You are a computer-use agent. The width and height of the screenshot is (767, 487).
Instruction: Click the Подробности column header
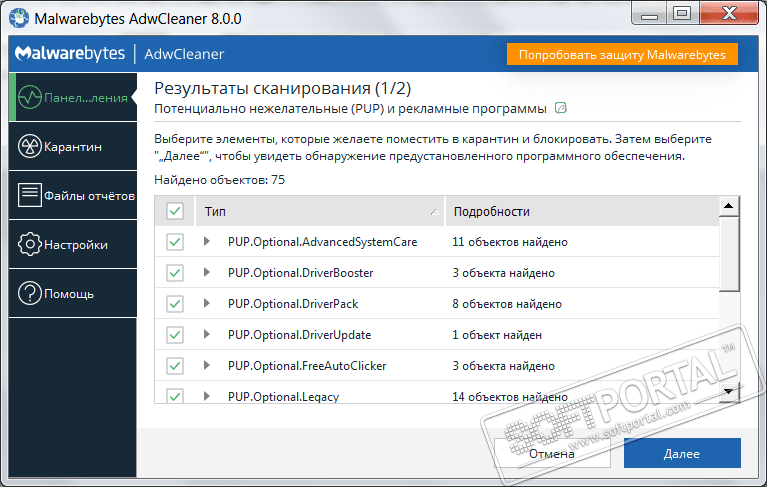(582, 211)
